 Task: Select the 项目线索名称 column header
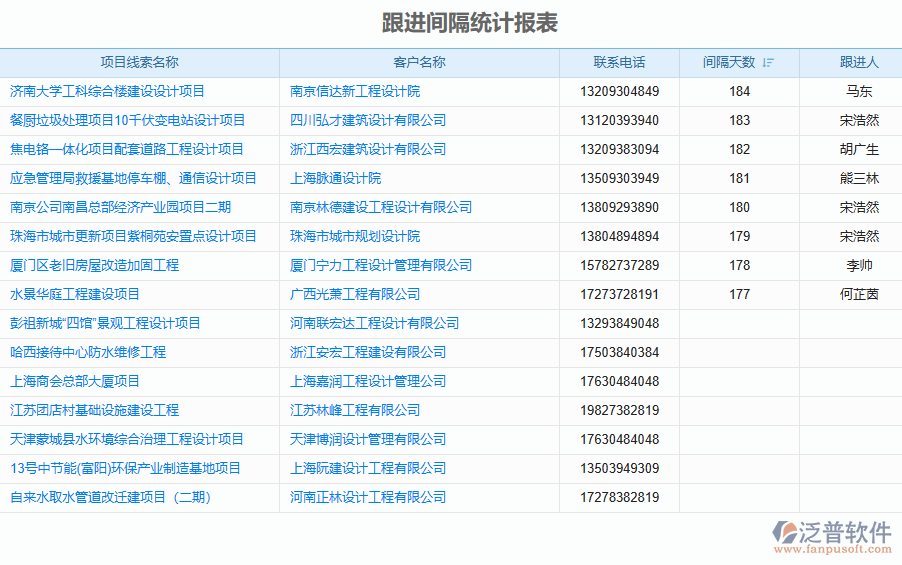click(x=139, y=62)
